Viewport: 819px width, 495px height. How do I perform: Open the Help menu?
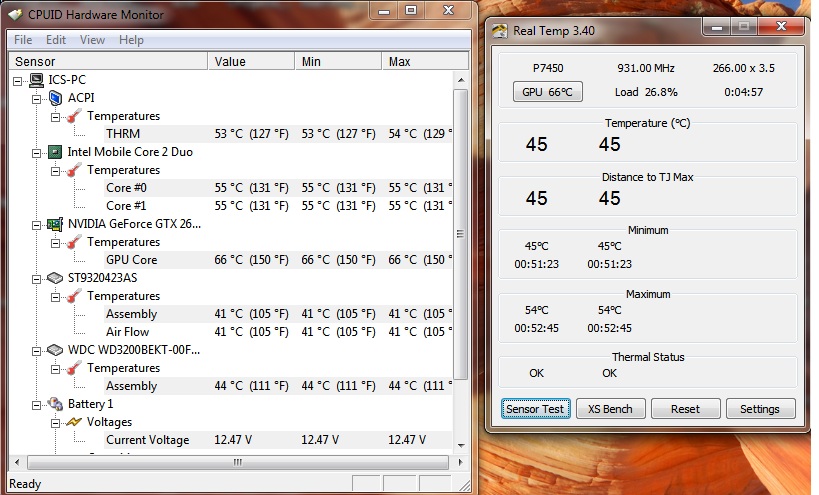[x=131, y=40]
